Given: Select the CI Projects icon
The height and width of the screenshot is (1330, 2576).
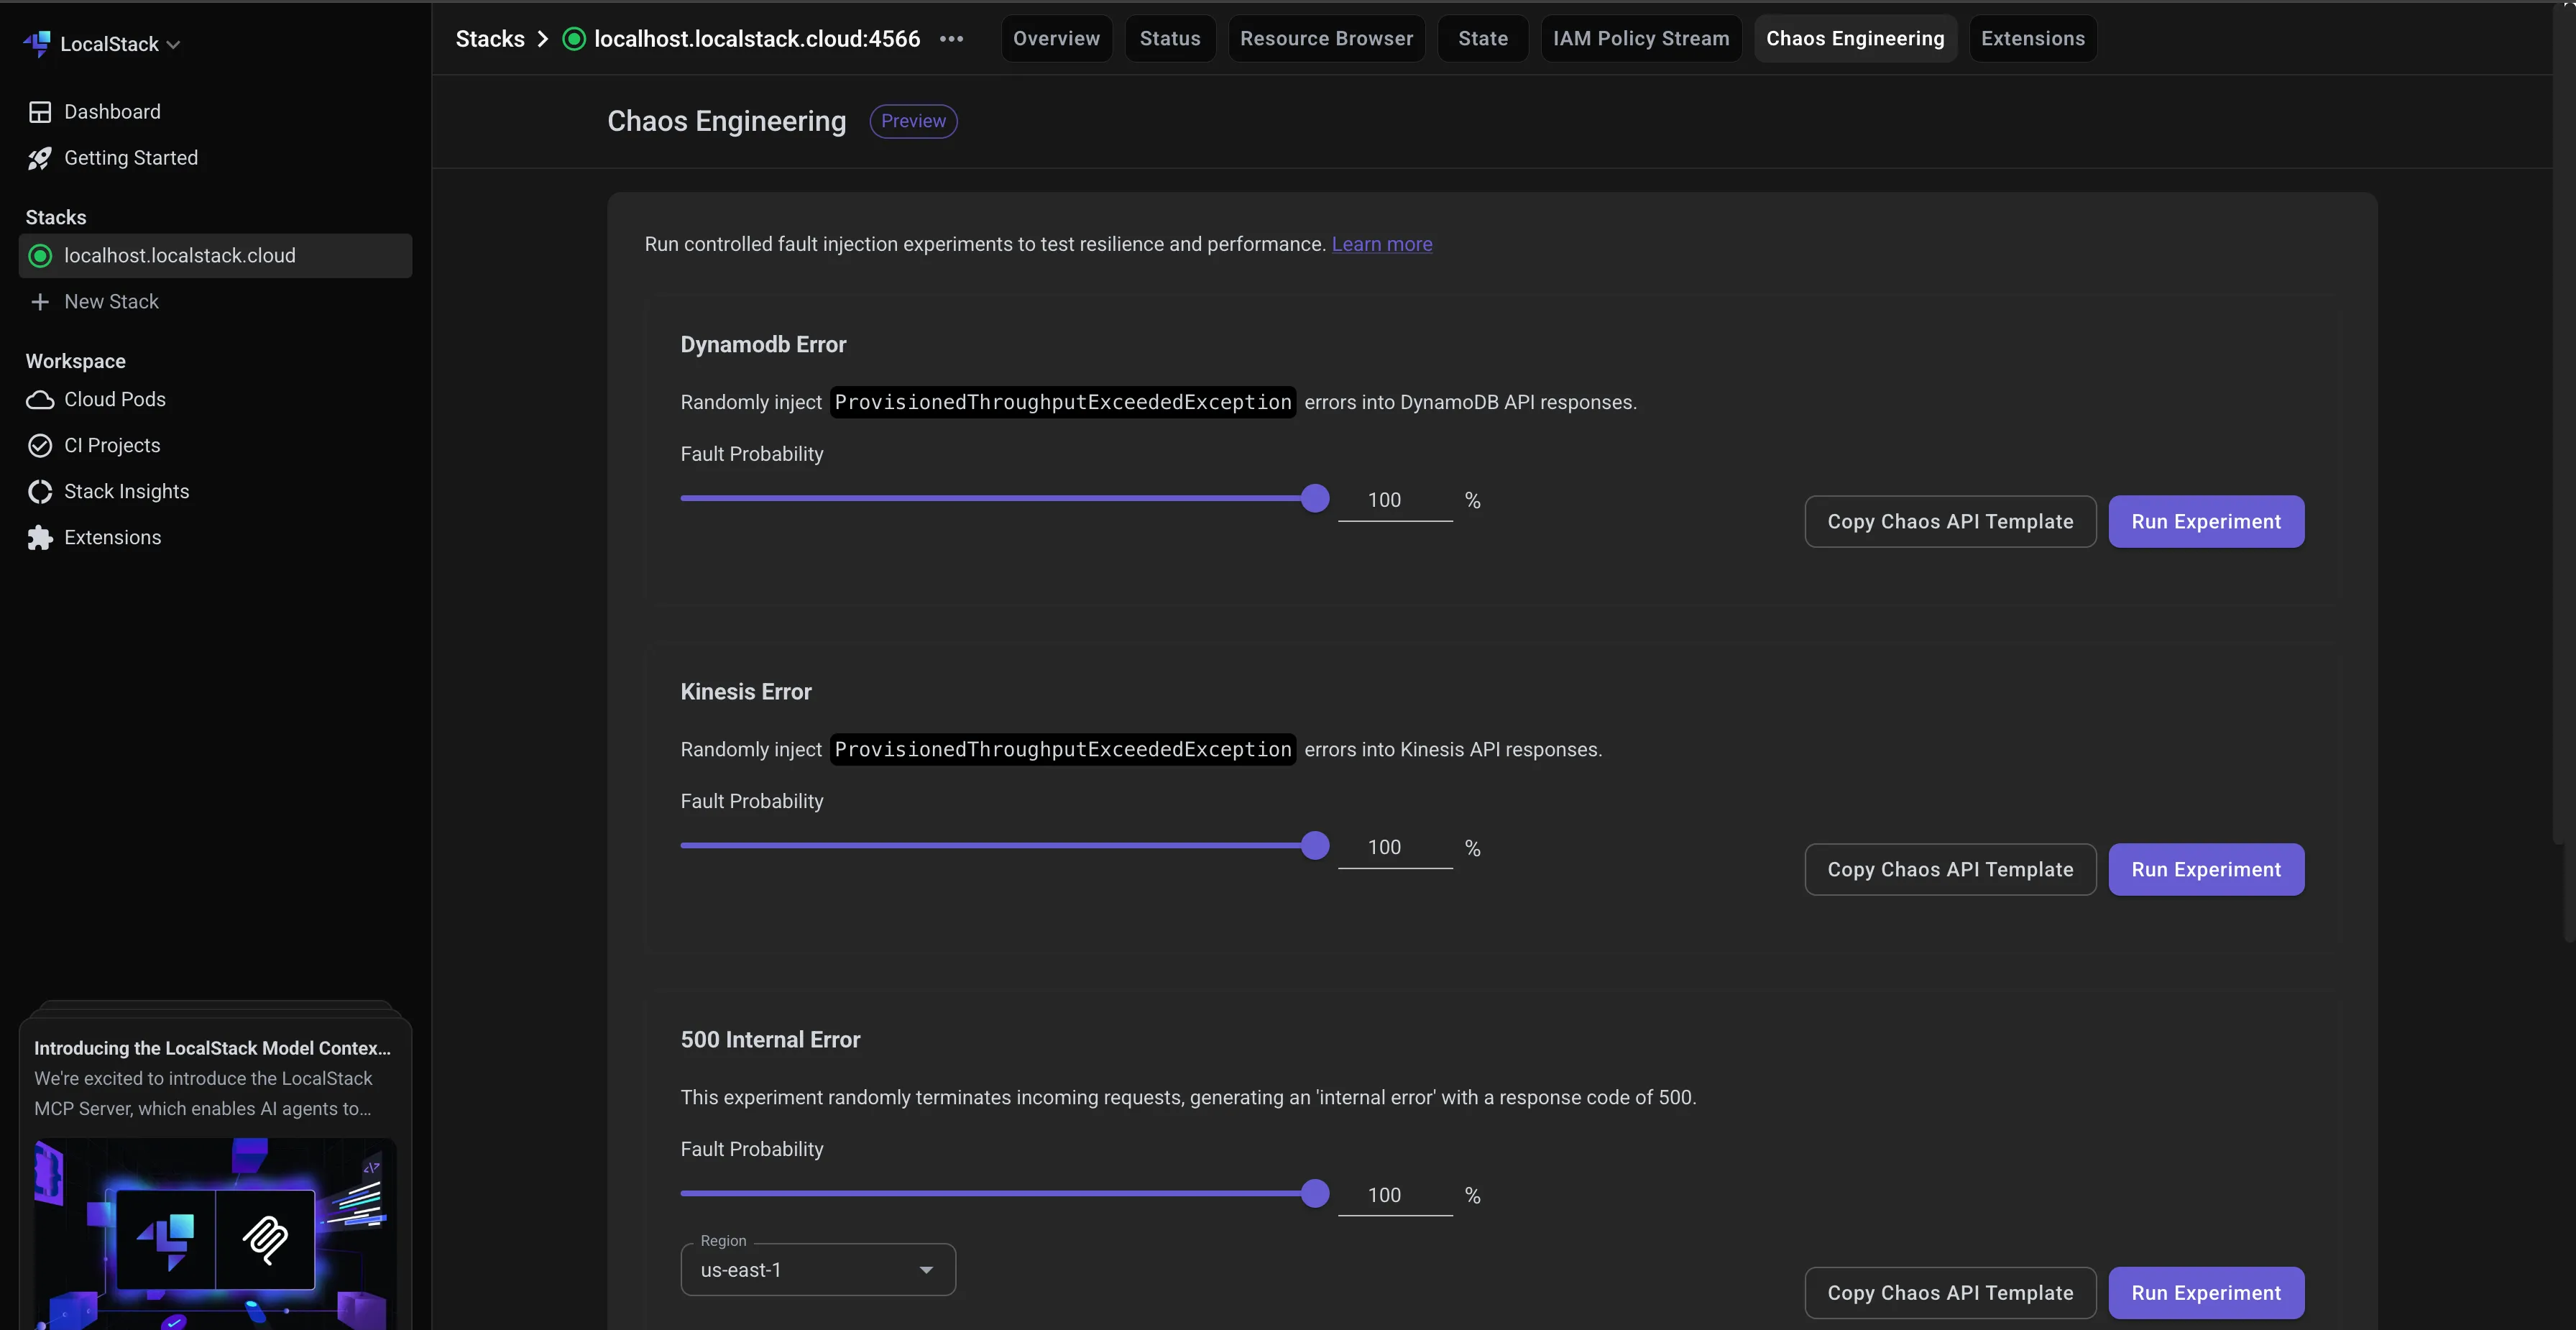Looking at the screenshot, I should pyautogui.click(x=40, y=445).
